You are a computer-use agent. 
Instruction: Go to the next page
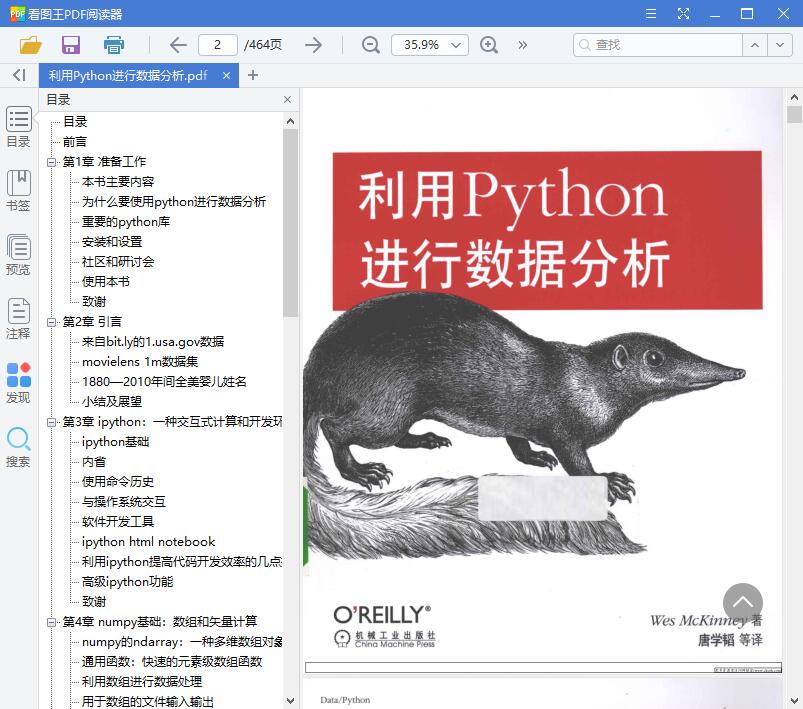point(313,45)
